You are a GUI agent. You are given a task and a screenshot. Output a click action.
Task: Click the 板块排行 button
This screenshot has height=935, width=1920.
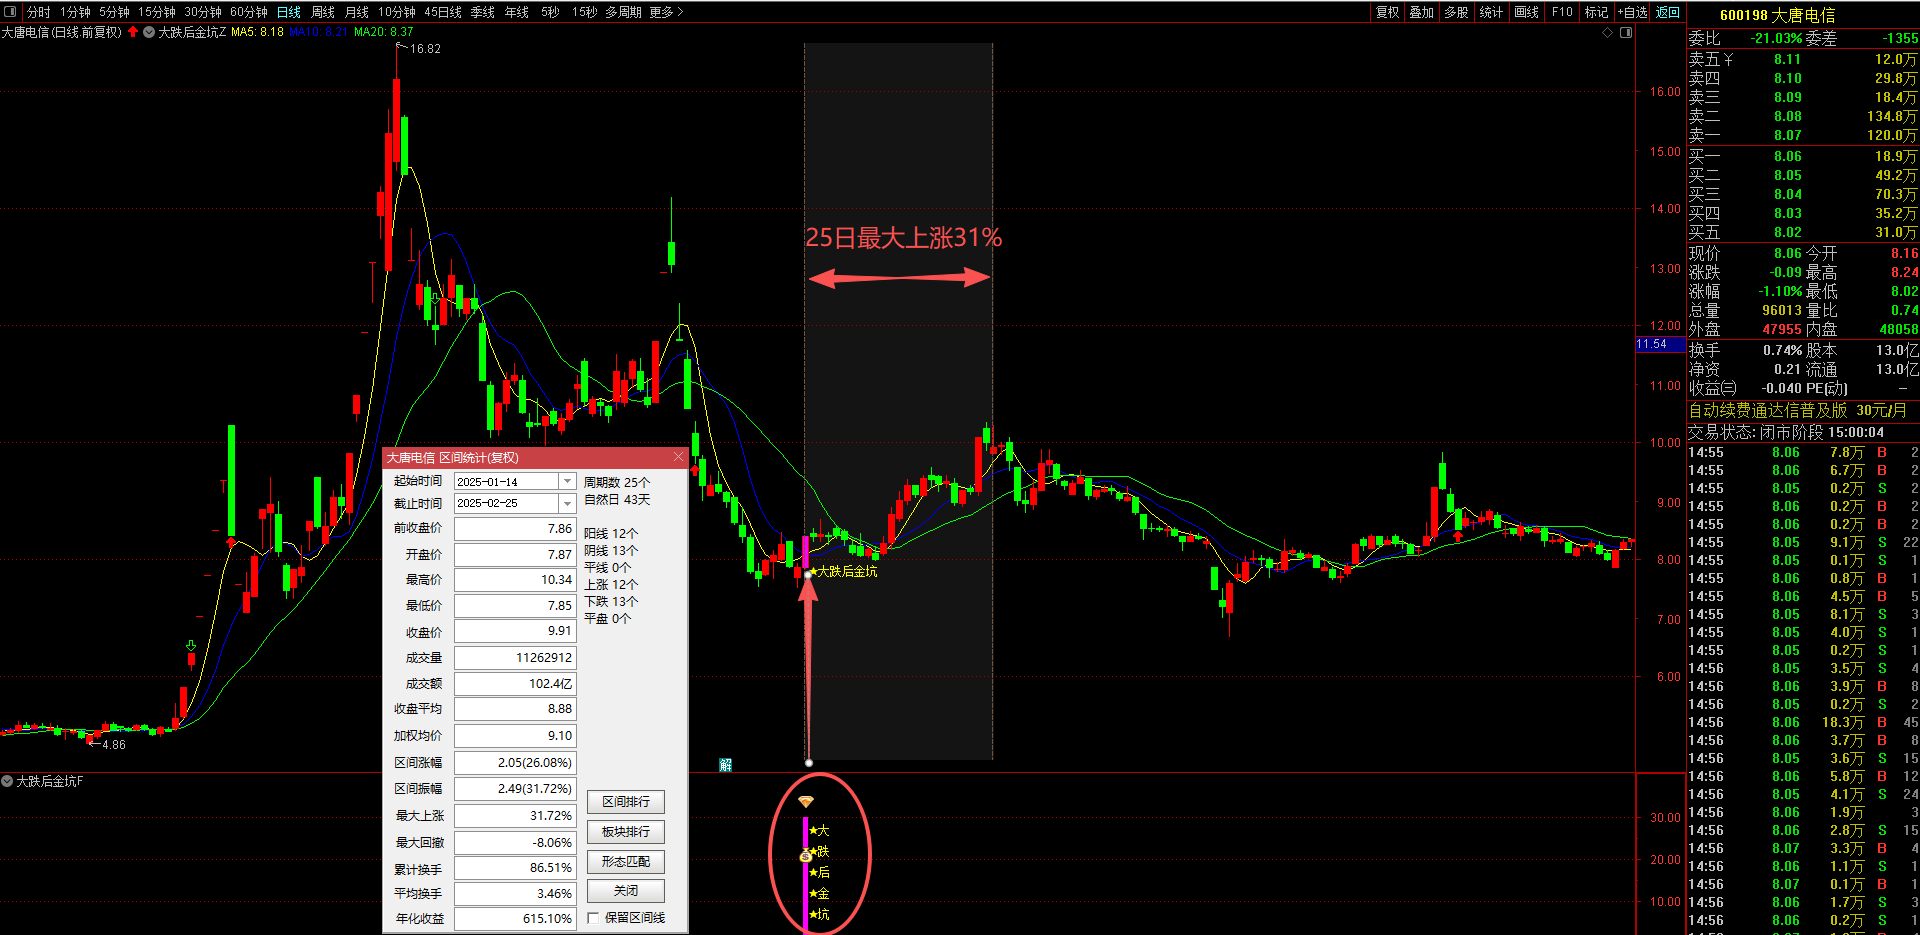point(626,832)
